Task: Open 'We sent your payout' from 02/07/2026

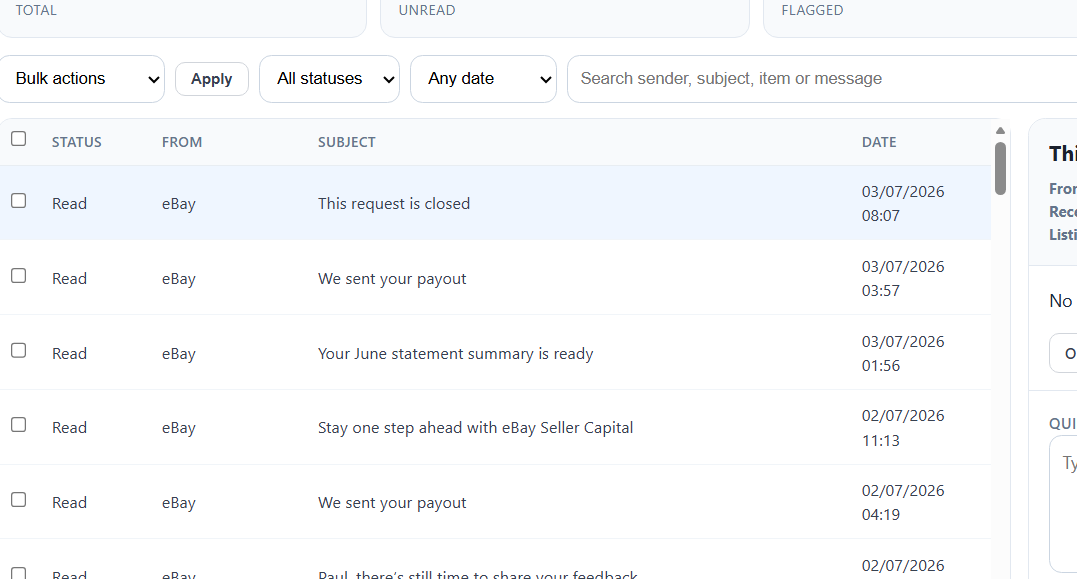Action: (392, 502)
